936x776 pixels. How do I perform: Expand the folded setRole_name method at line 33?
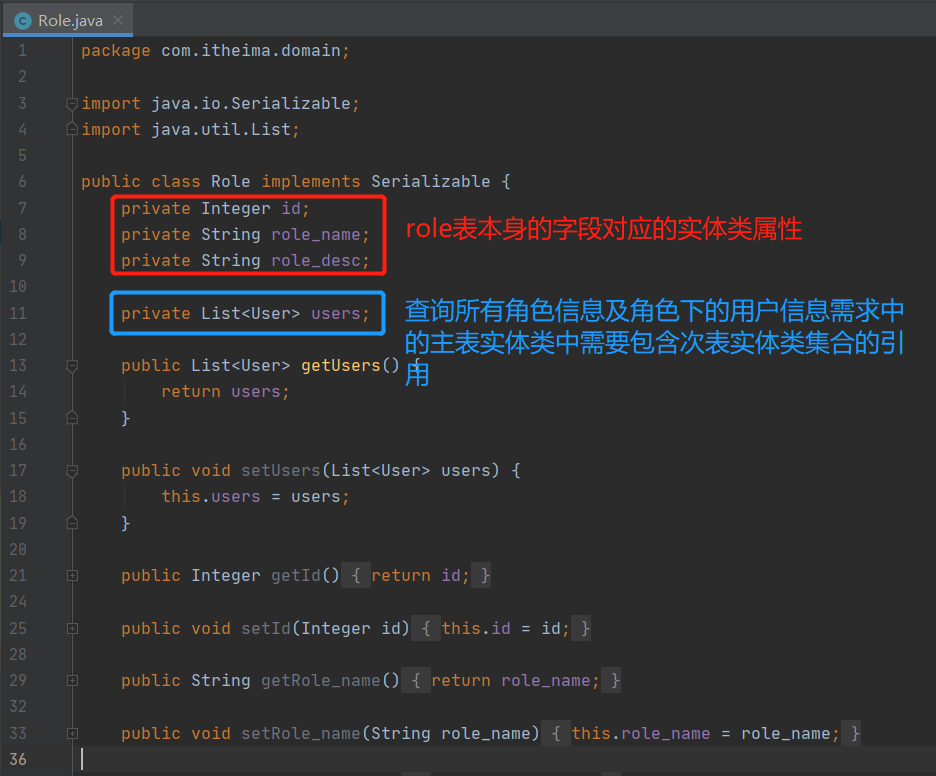(72, 733)
